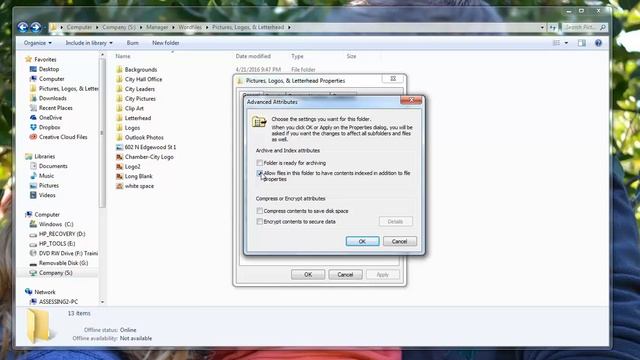Create a New folder from toolbar
640x360 pixels.
pos(165,43)
